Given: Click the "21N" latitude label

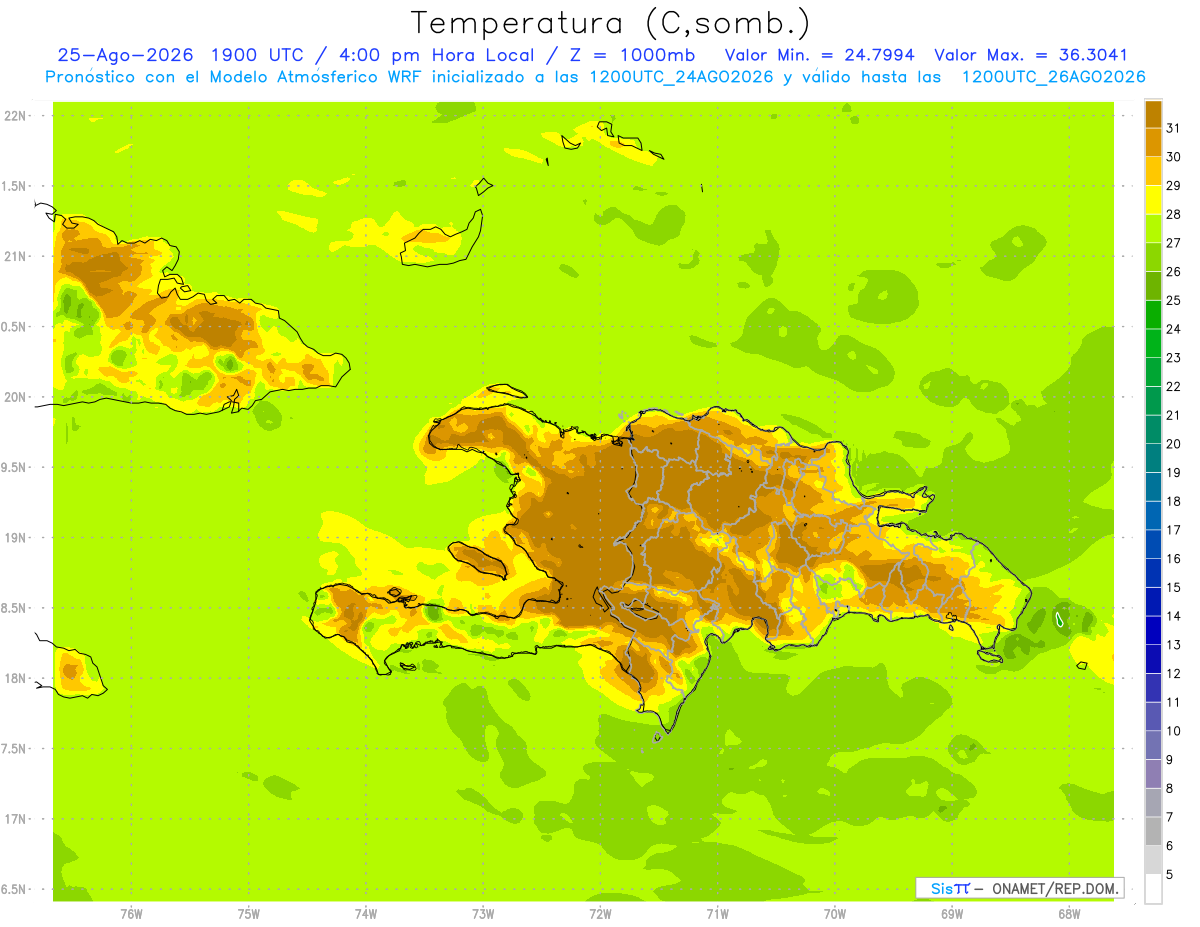Looking at the screenshot, I should [x=15, y=256].
